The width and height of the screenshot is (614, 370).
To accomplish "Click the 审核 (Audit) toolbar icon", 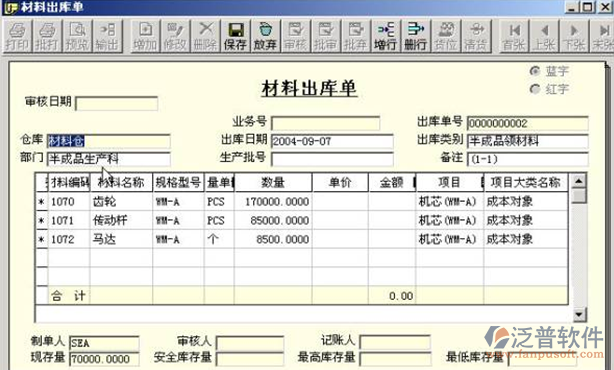I will point(295,36).
